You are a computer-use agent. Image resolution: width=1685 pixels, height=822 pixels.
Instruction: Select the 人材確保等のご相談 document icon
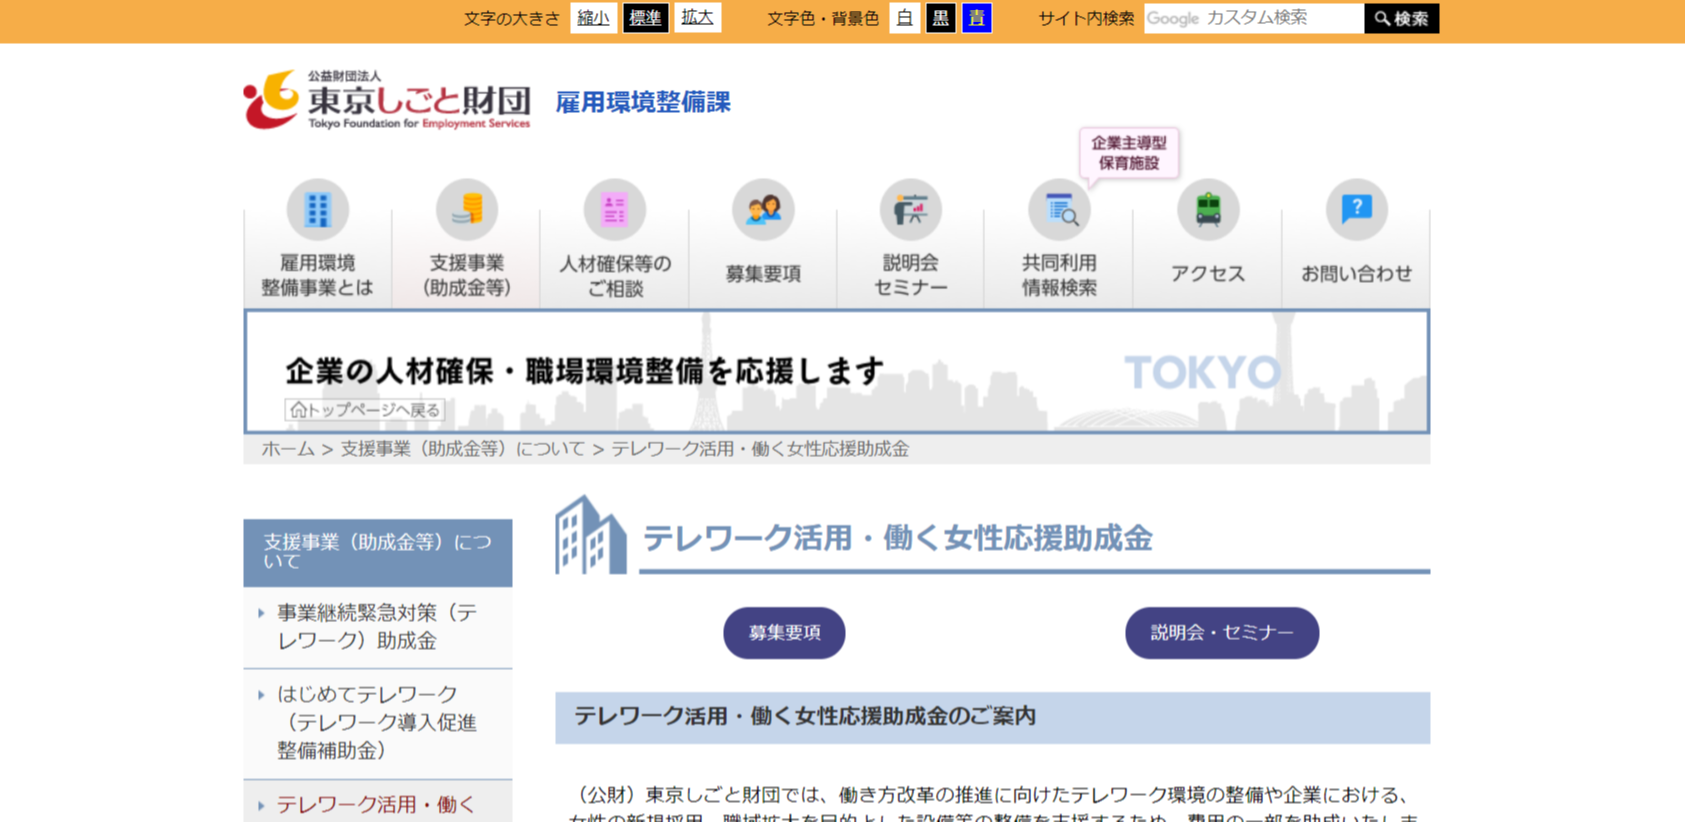point(614,210)
